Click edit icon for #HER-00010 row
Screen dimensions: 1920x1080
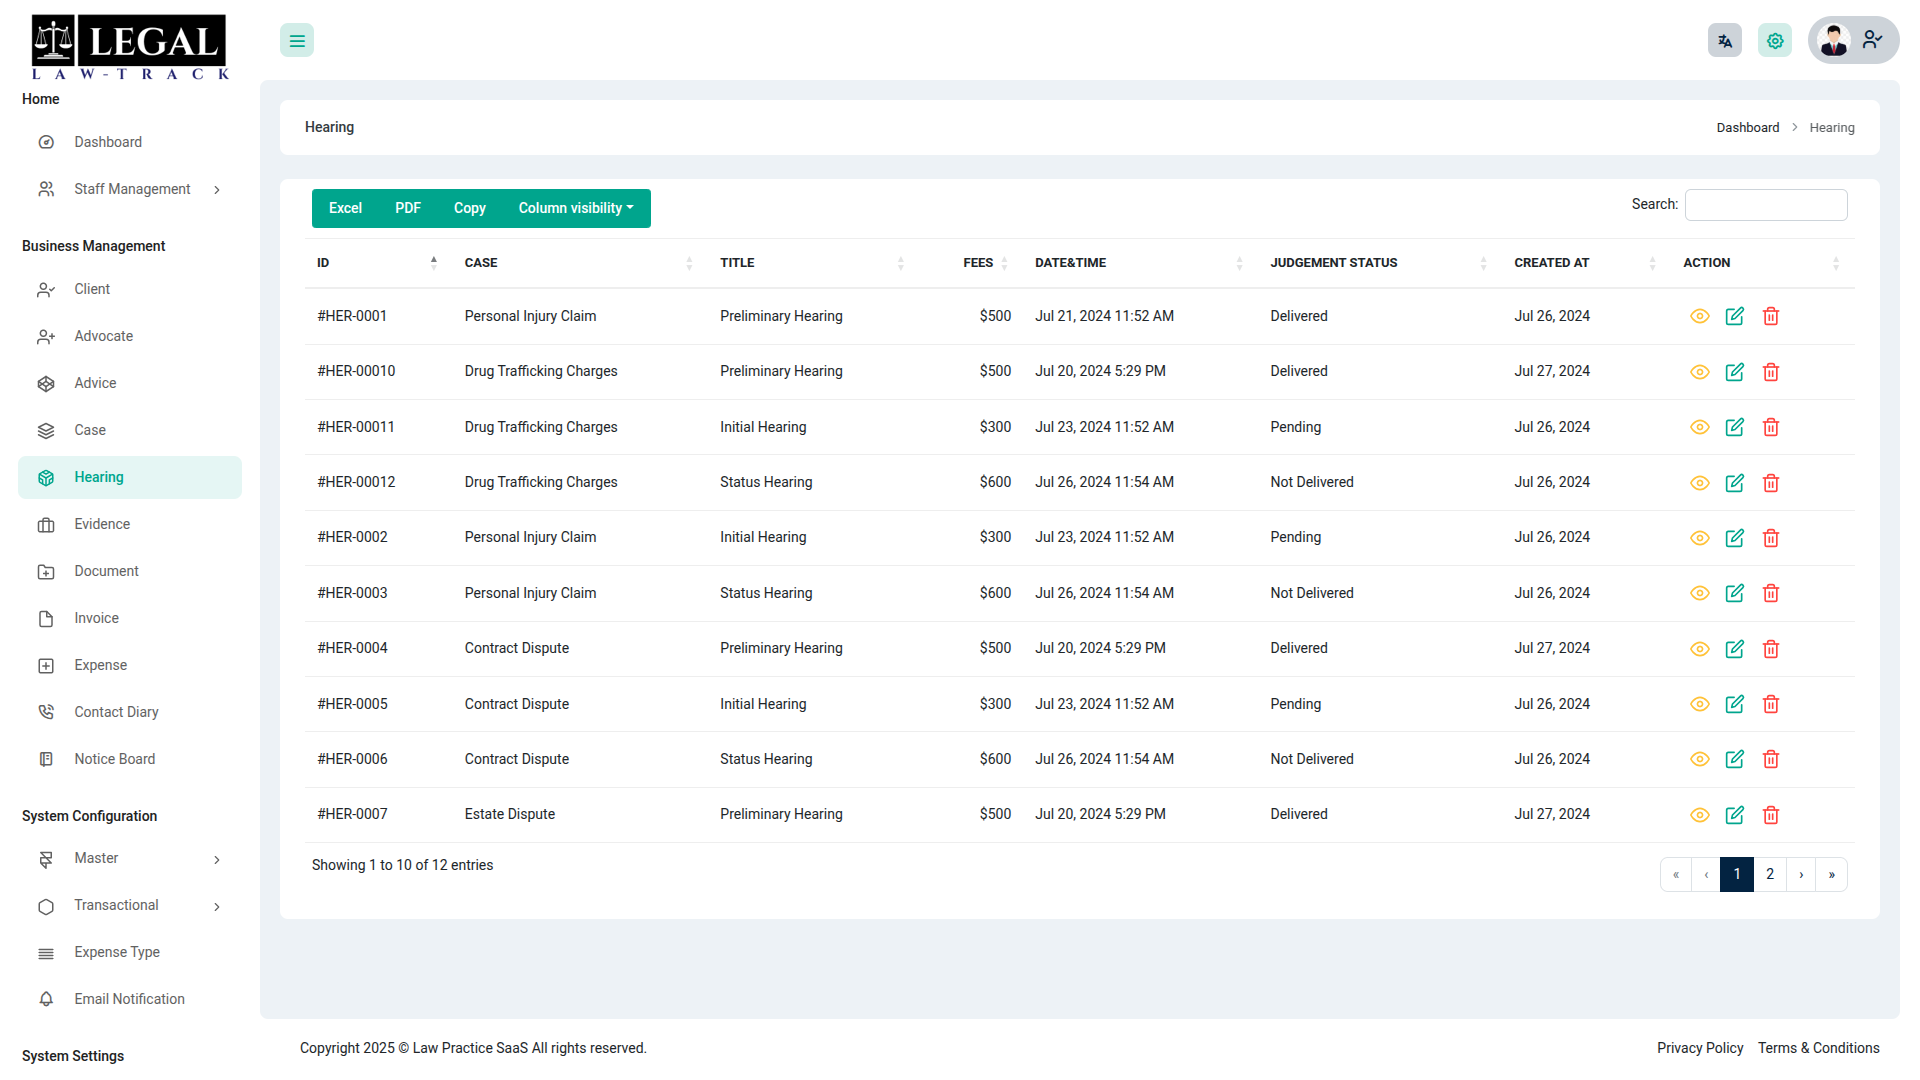(x=1735, y=372)
